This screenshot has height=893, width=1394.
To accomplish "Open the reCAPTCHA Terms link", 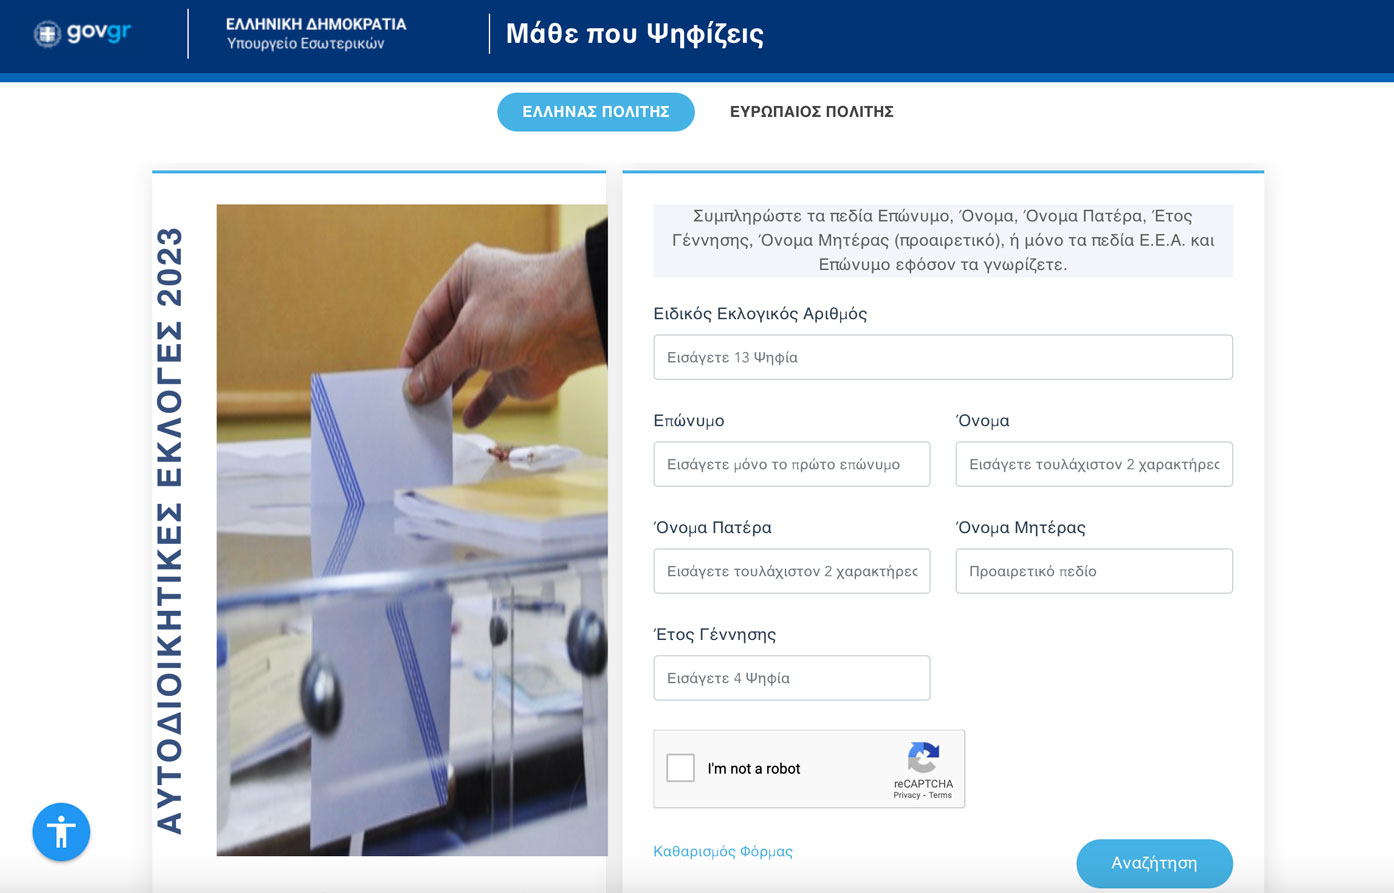I will pyautogui.click(x=941, y=795).
